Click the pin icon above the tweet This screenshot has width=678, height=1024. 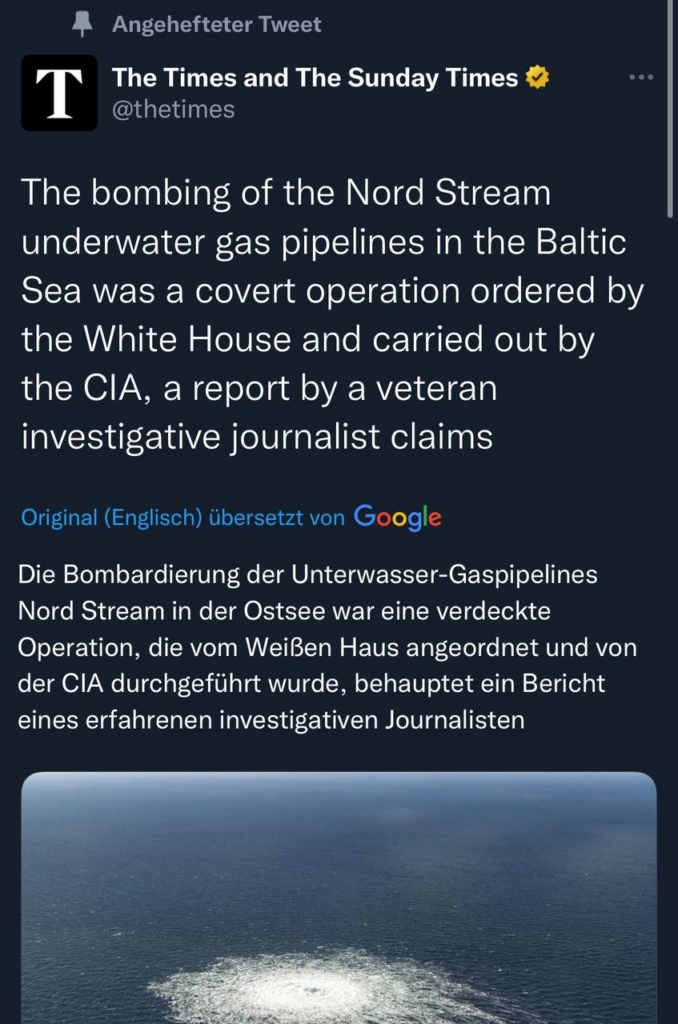(x=83, y=24)
